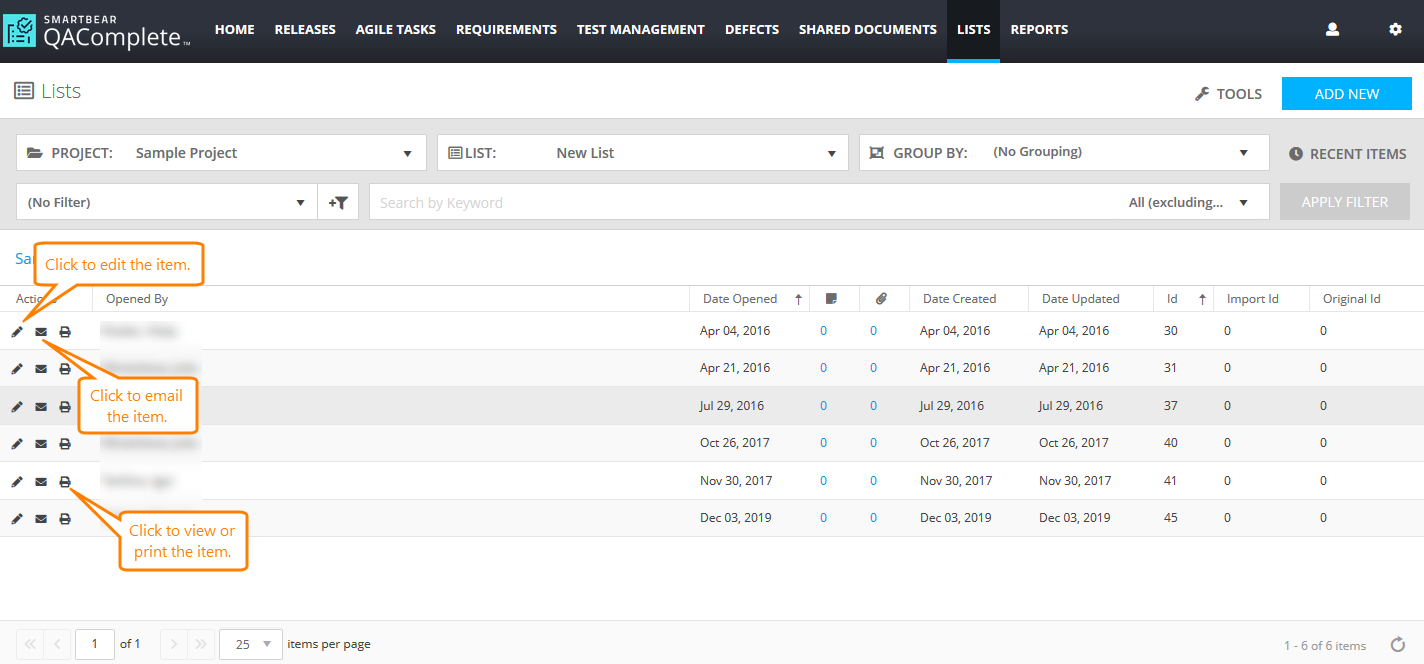The image size is (1424, 664).
Task: Open the user profile icon in the header
Action: pos(1332,30)
